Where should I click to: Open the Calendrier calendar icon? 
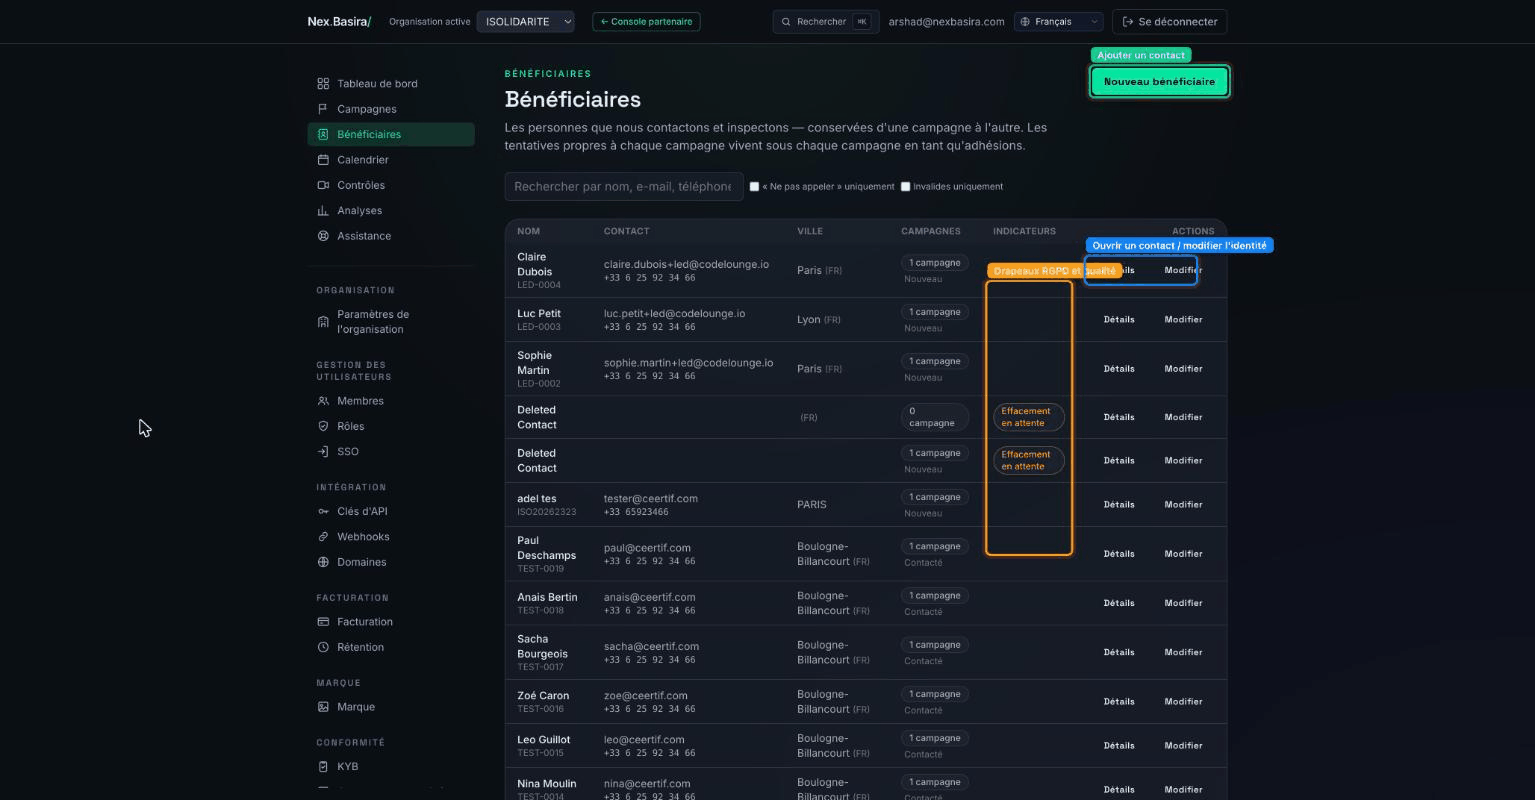coord(323,160)
